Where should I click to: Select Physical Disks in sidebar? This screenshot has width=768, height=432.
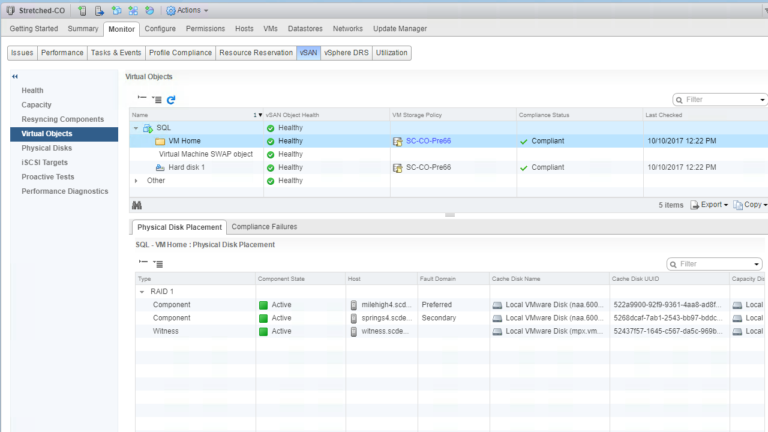click(46, 148)
